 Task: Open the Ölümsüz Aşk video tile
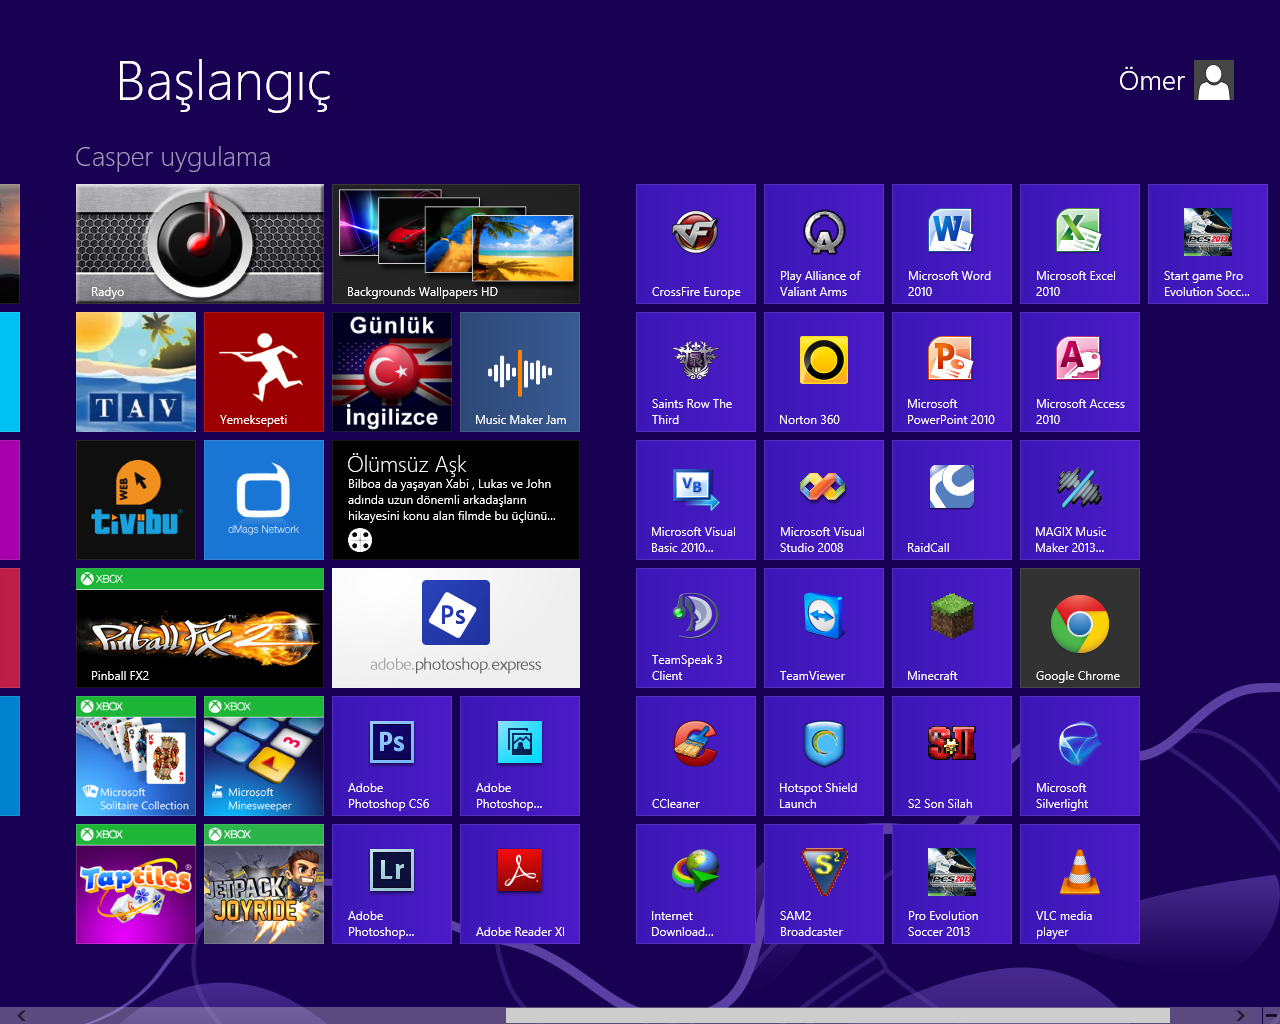point(456,500)
